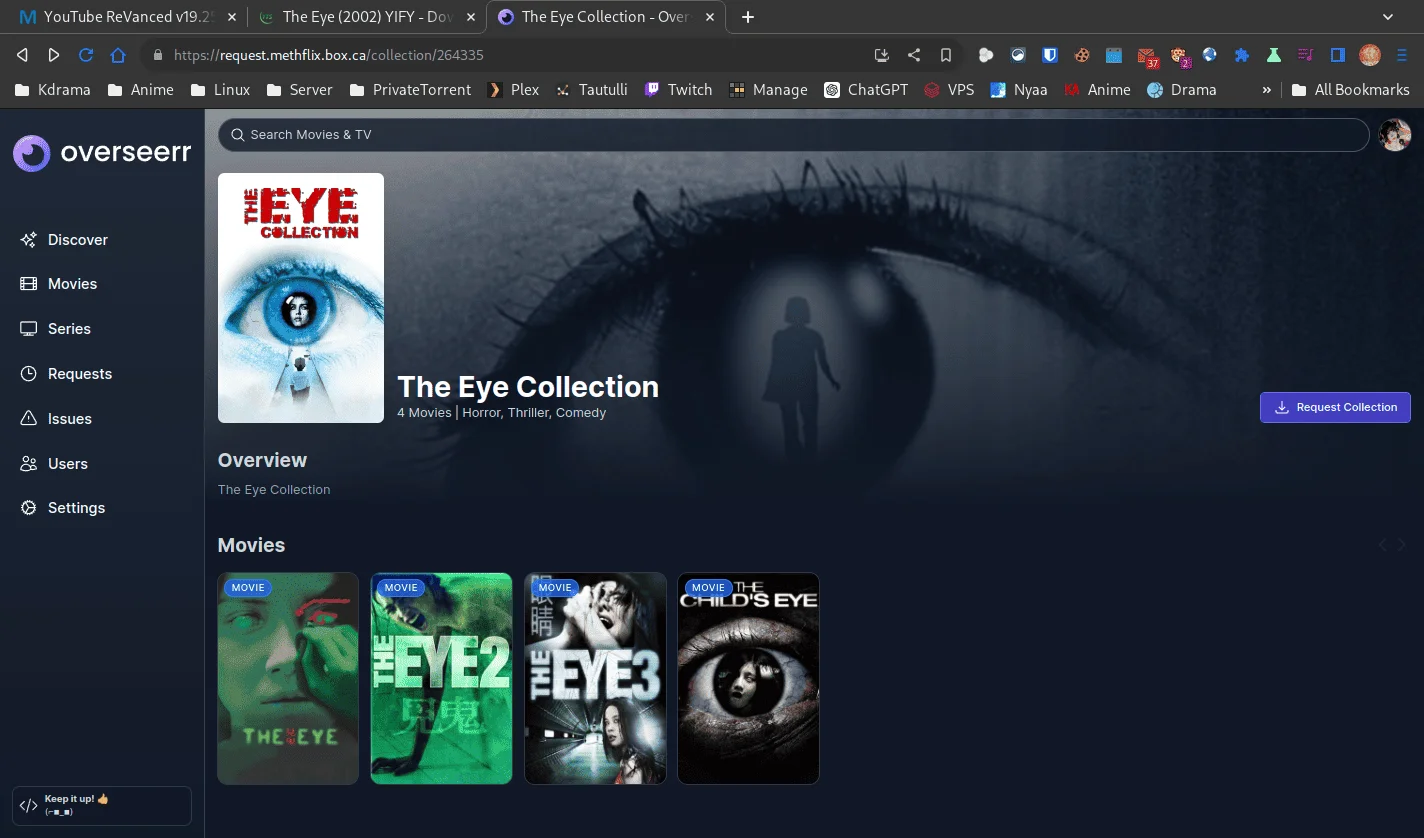Close the YouTube ReVanced tab
The height and width of the screenshot is (838, 1424).
232,17
